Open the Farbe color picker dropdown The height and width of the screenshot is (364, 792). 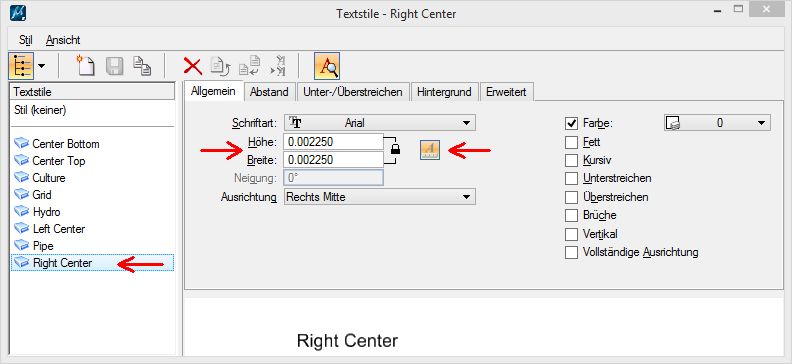(x=717, y=123)
